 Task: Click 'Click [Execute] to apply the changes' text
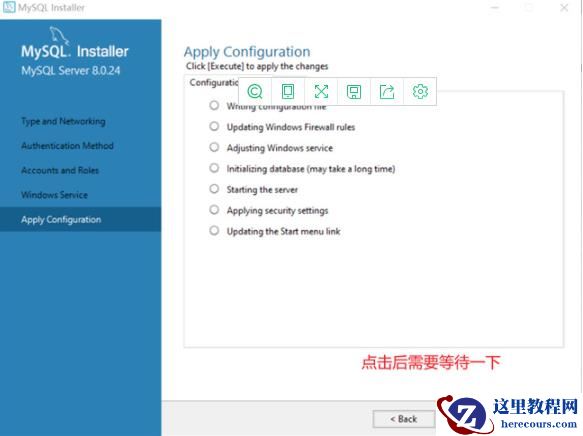[257, 66]
